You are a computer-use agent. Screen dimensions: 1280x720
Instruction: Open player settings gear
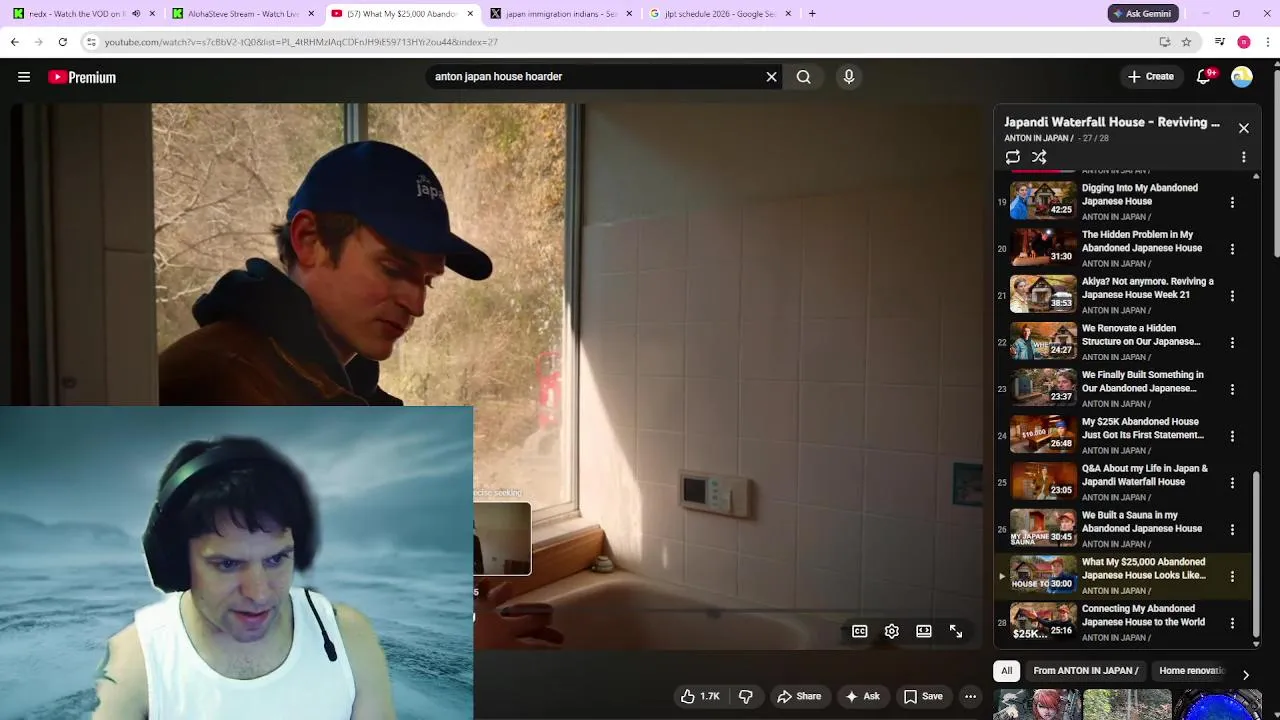coord(892,632)
